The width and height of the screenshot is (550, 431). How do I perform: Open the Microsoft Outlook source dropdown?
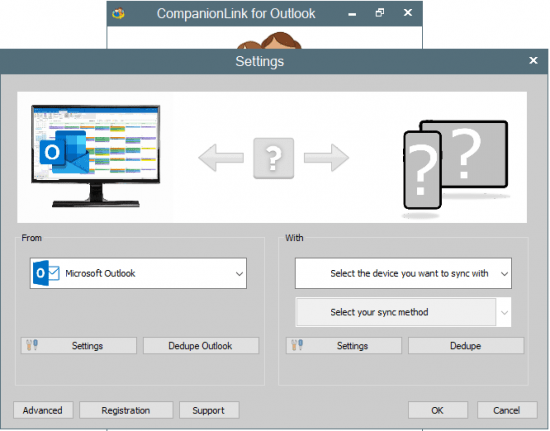point(138,273)
